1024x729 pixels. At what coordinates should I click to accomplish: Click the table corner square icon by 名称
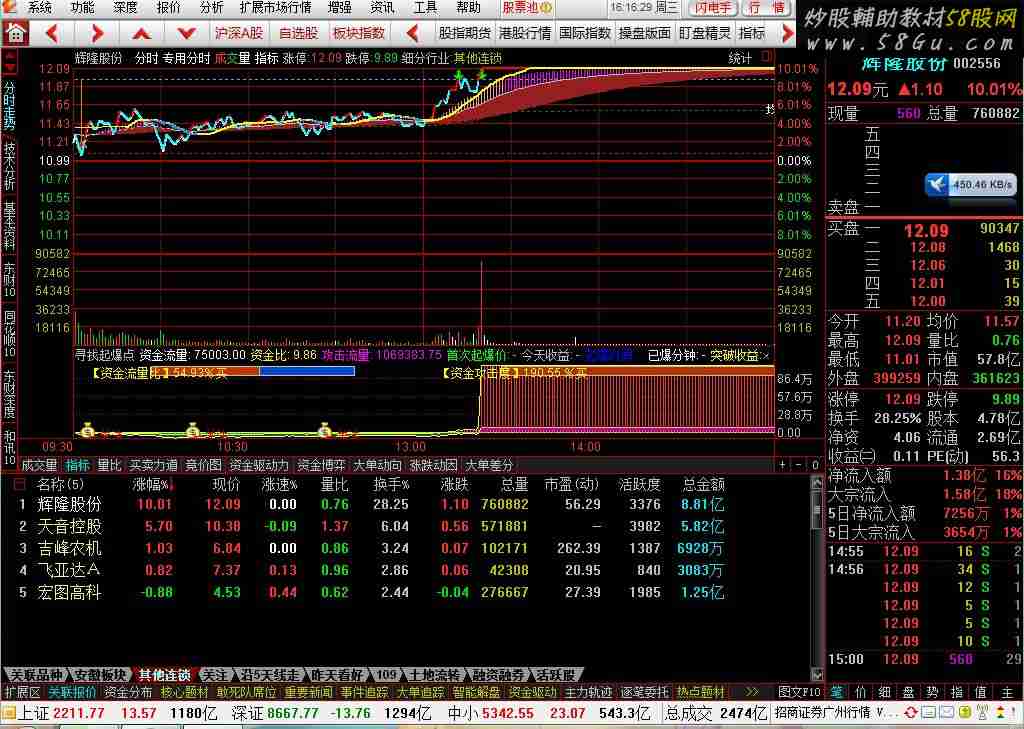20,484
